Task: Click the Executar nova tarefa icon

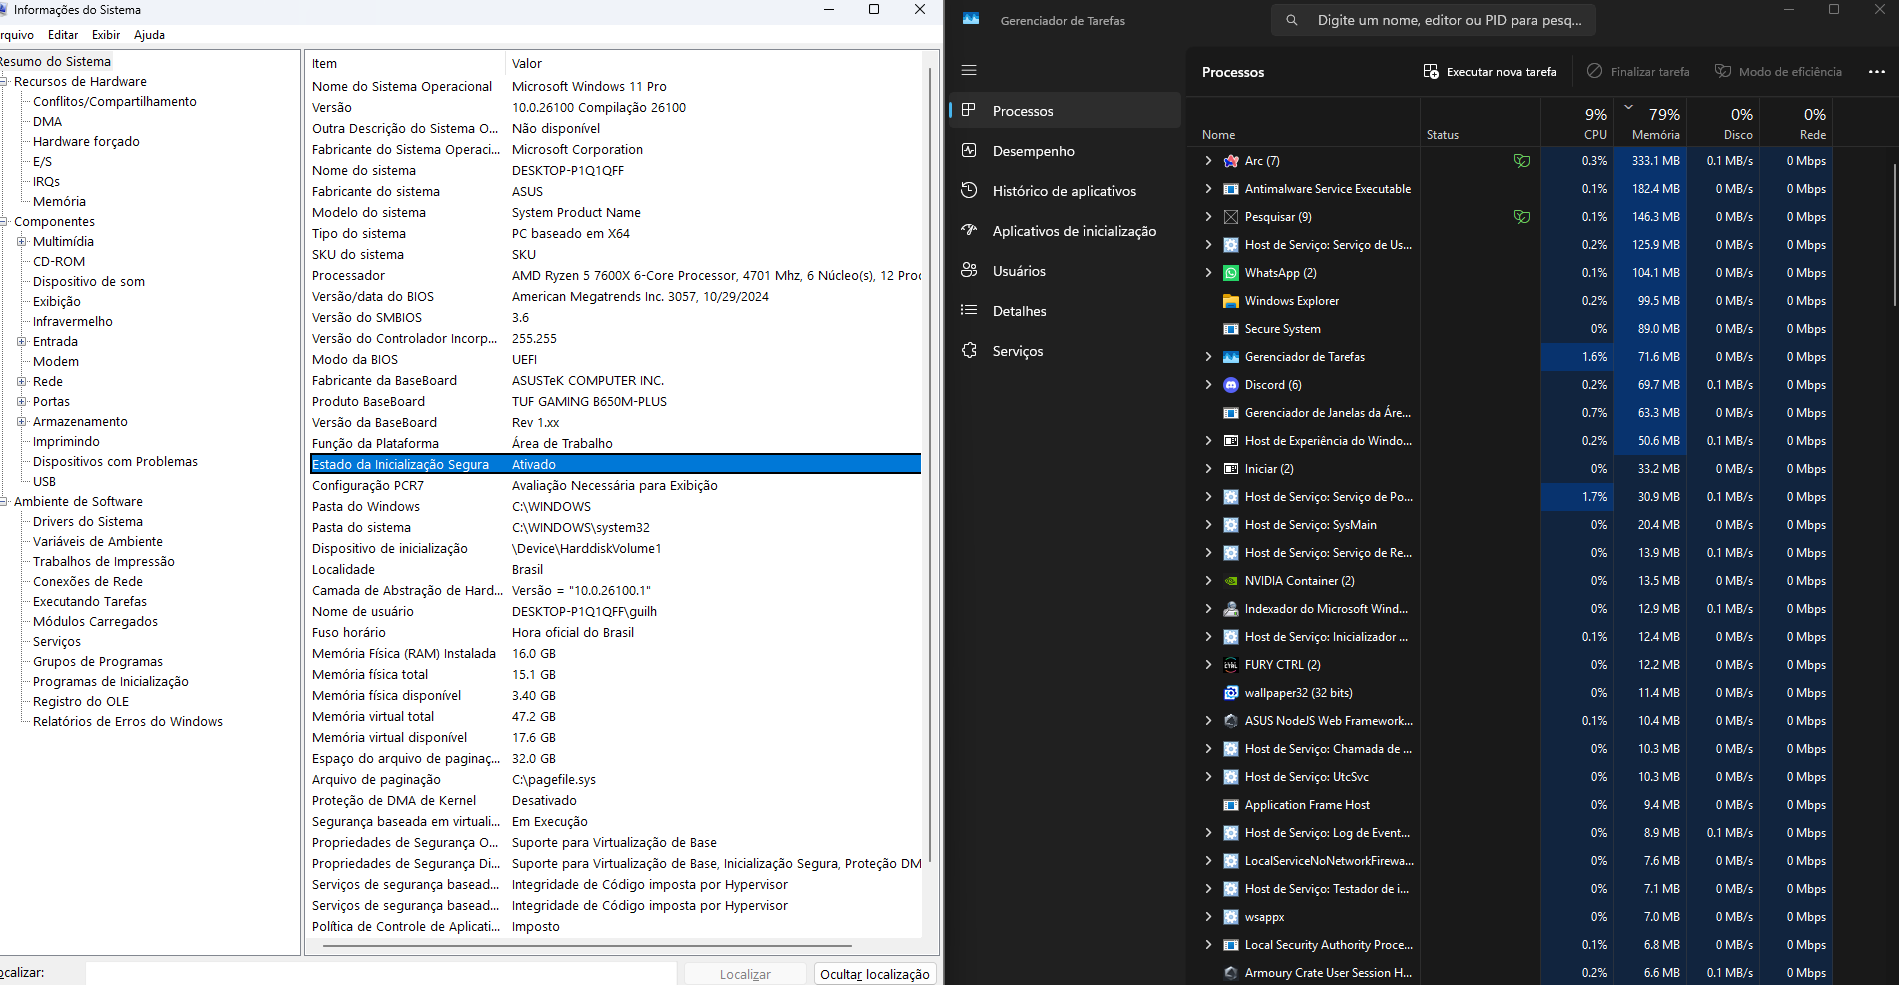Action: [x=1431, y=71]
